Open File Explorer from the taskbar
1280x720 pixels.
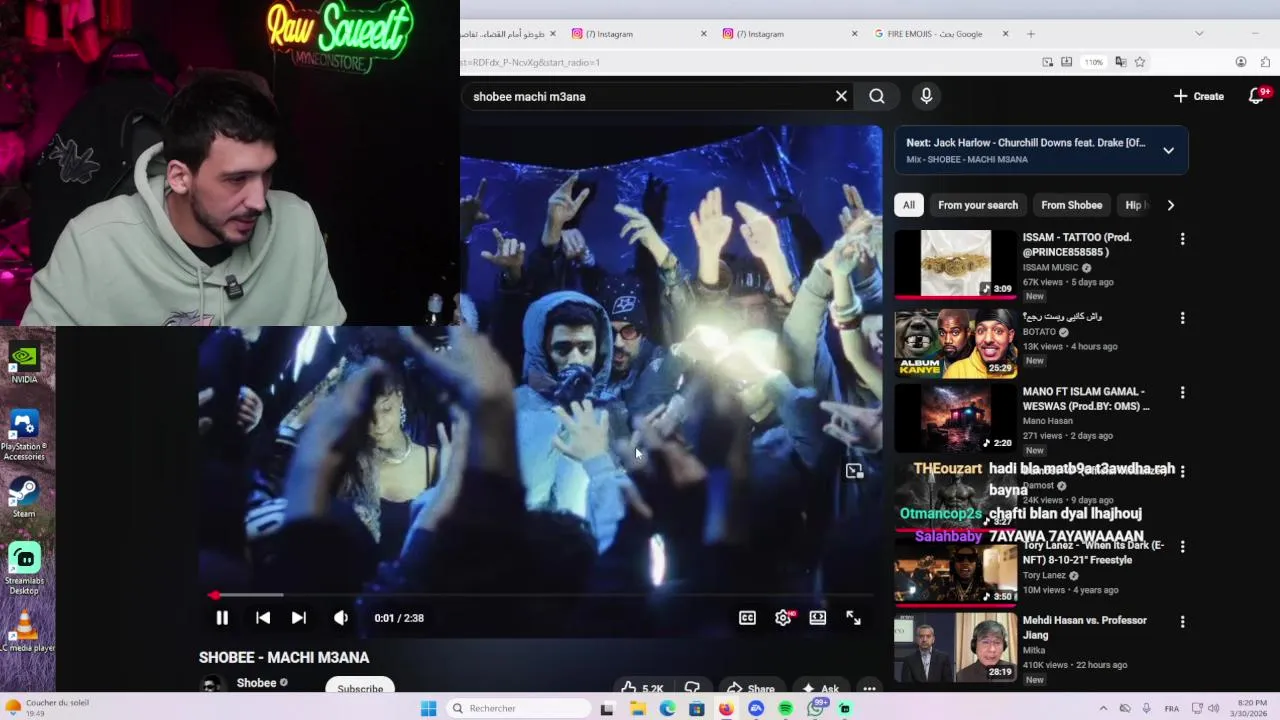point(637,708)
